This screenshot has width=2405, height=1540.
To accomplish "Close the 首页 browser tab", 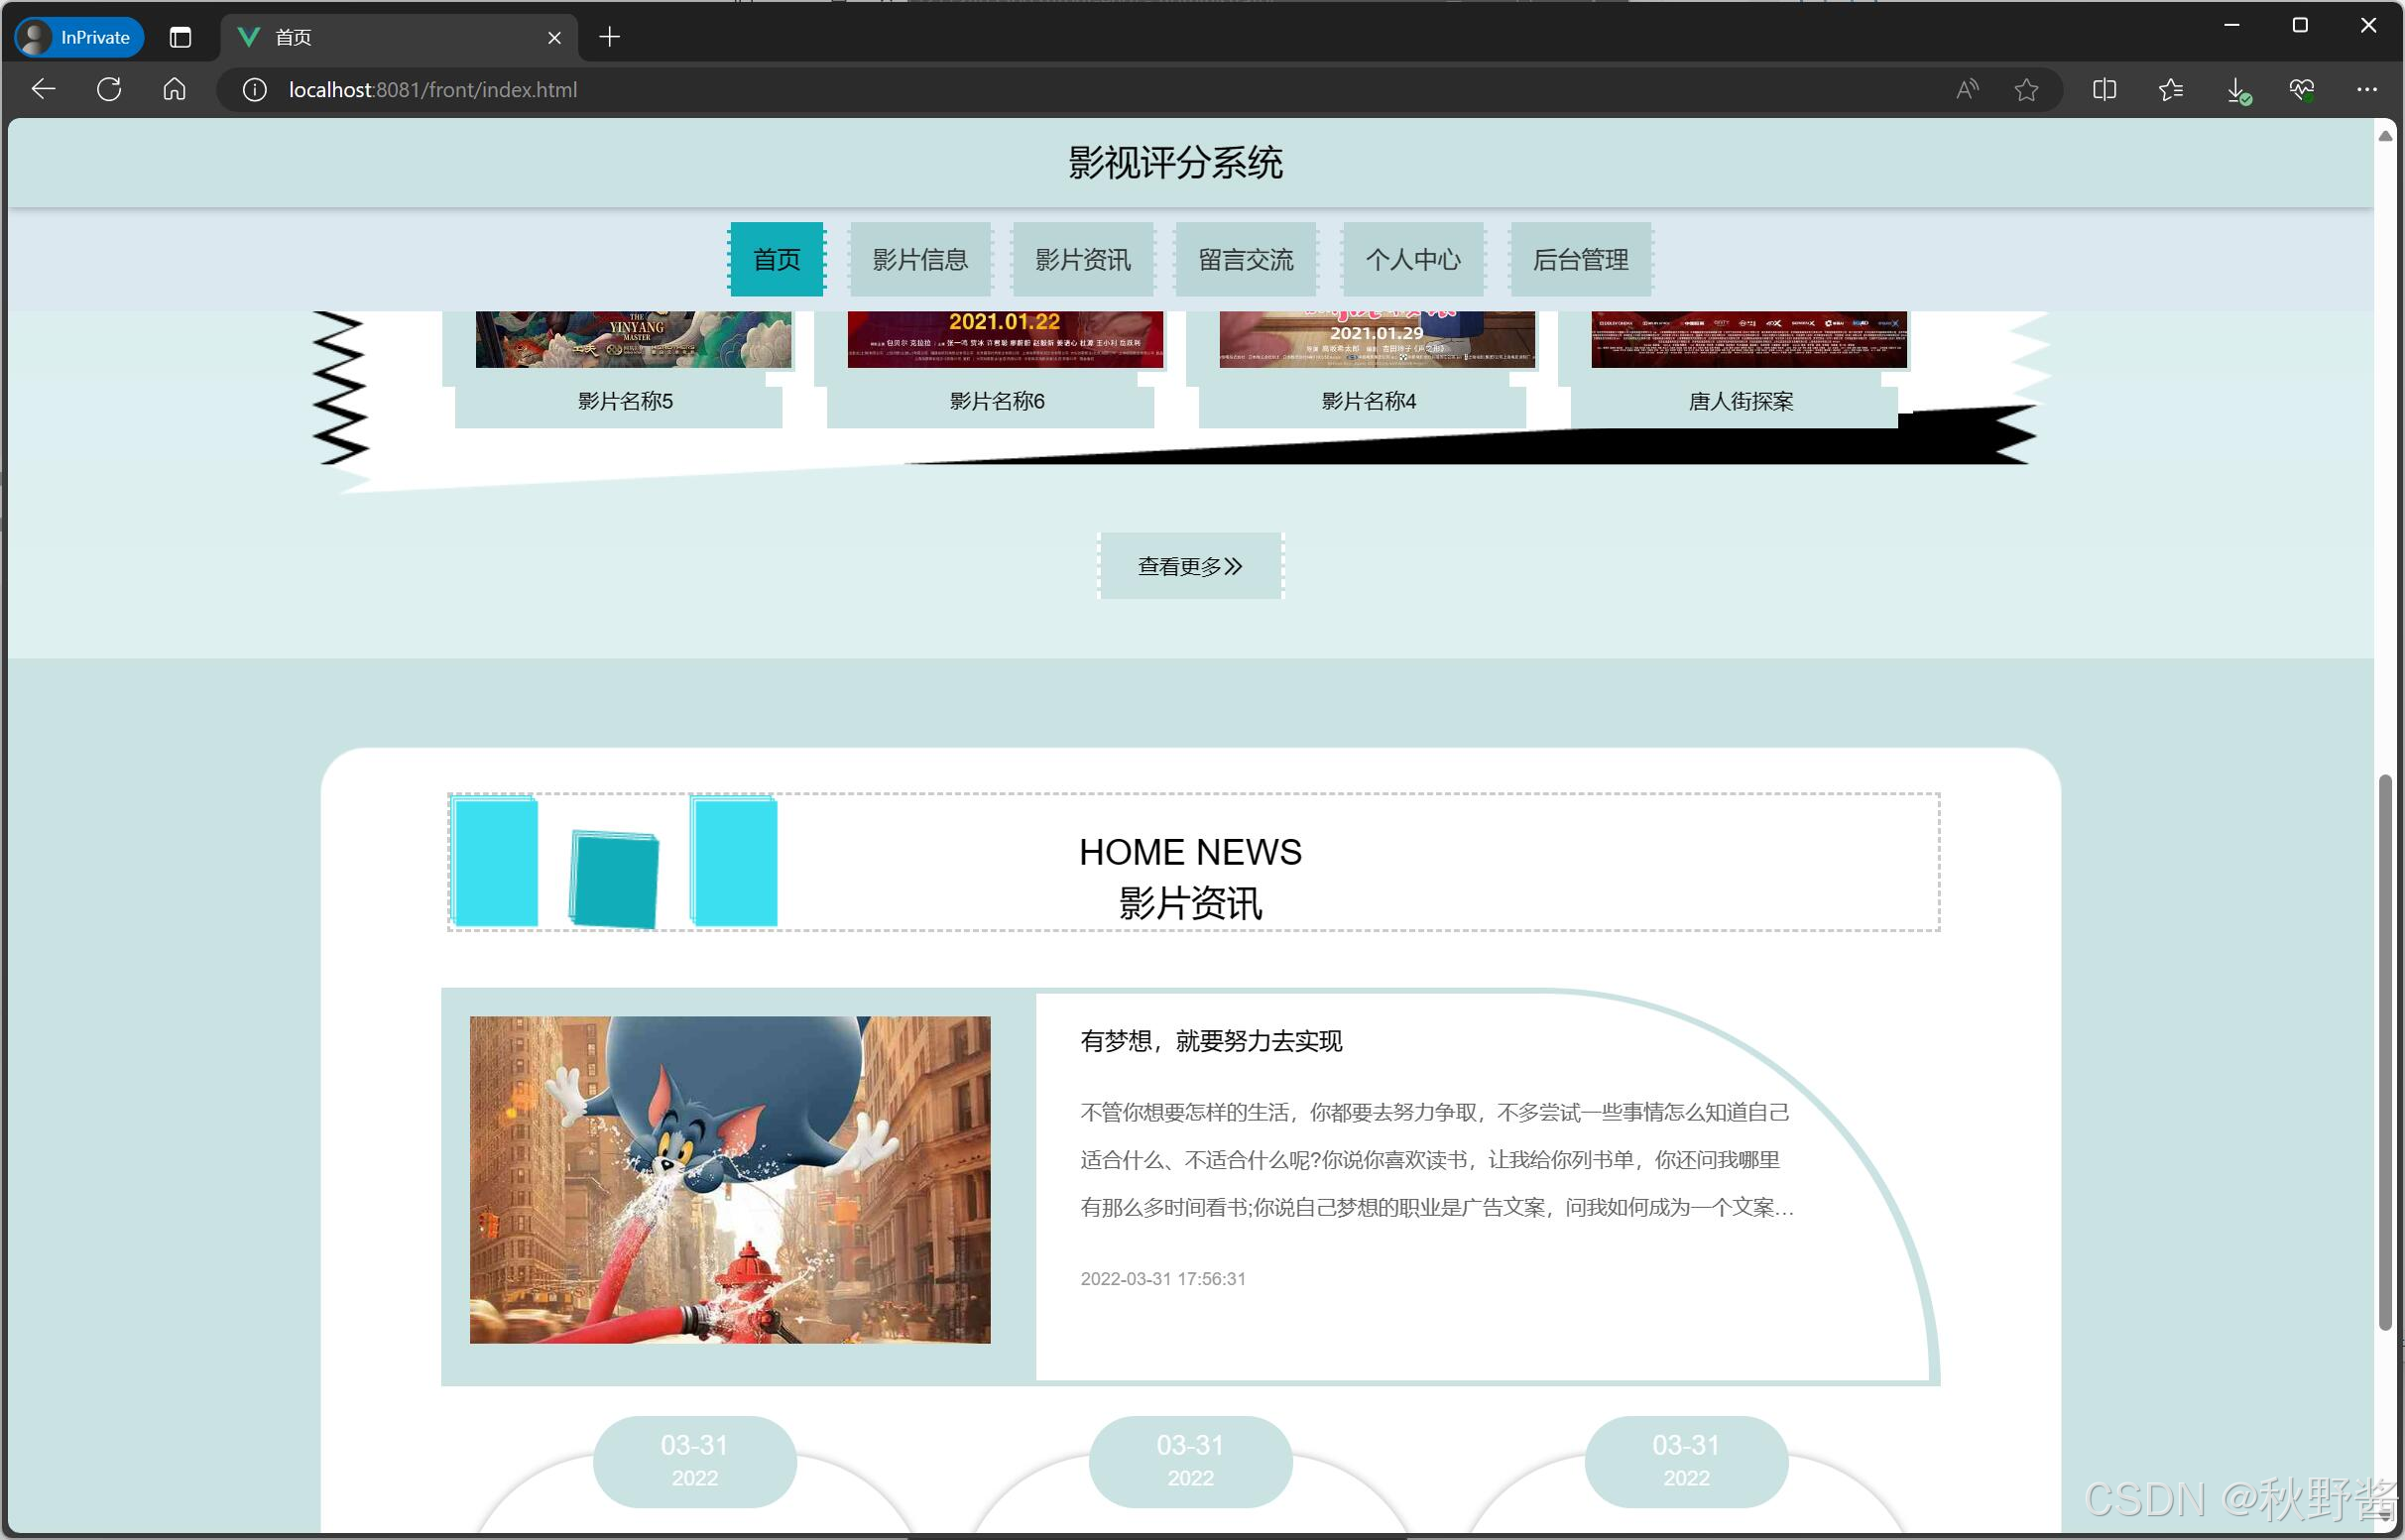I will pyautogui.click(x=554, y=38).
